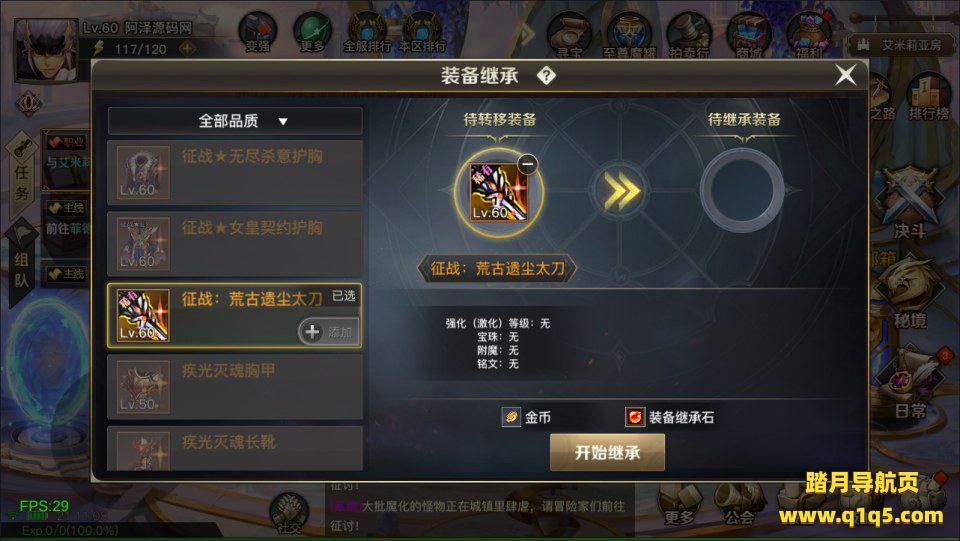Open 日常 daily quests icon
This screenshot has height=541, width=960.
pos(912,382)
